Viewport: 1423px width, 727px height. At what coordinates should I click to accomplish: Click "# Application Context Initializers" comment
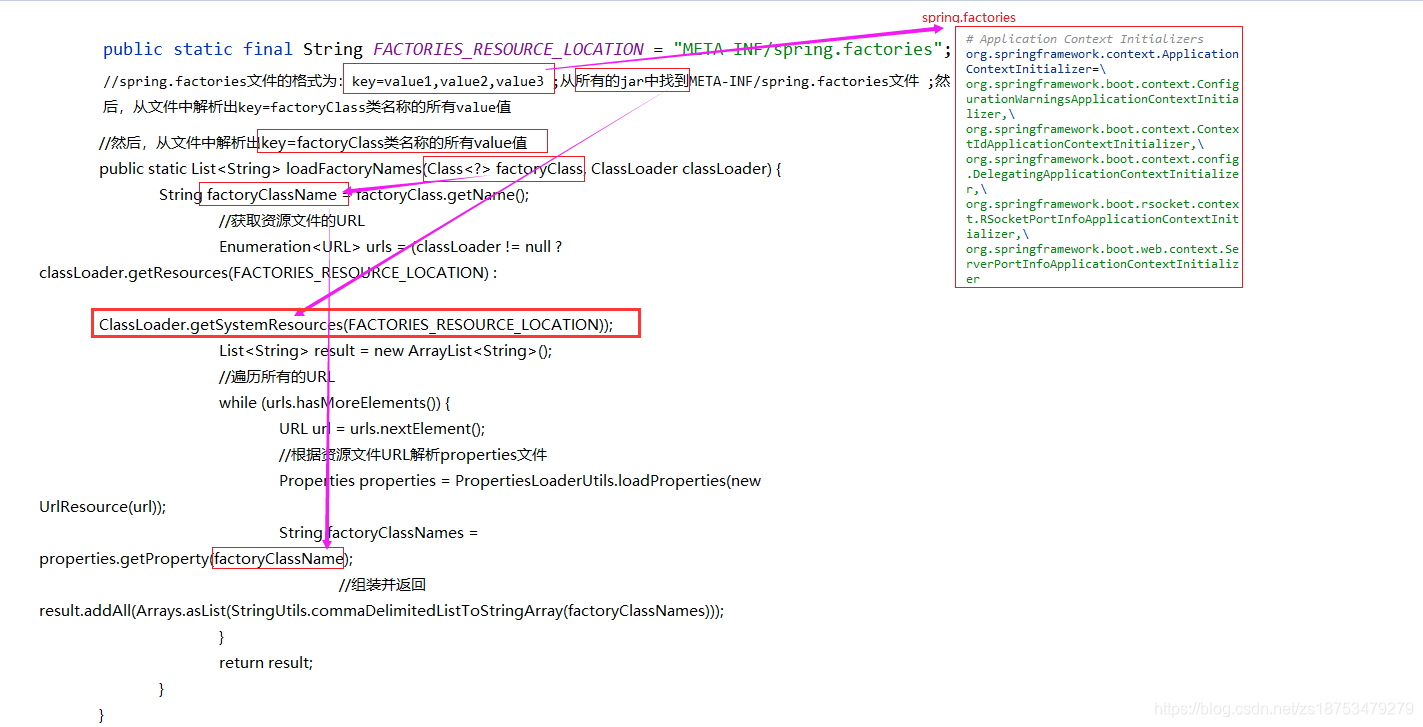pos(1085,39)
